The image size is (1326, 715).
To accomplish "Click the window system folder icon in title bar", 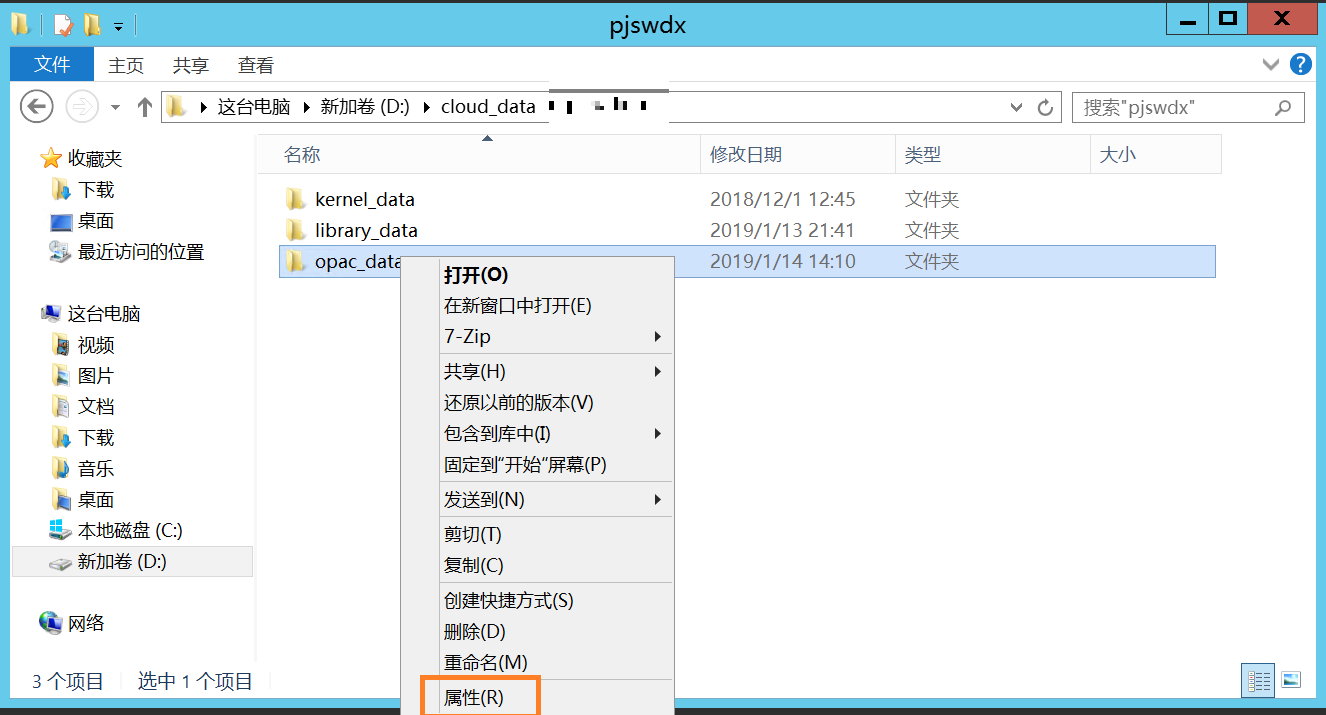I will pyautogui.click(x=19, y=24).
